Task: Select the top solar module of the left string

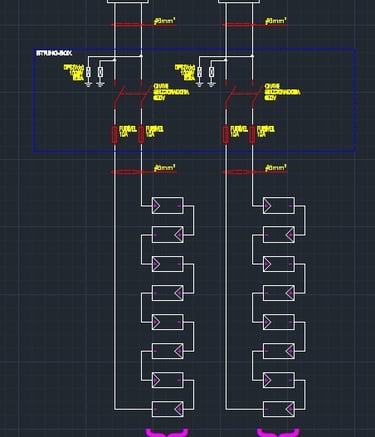Action: (x=168, y=206)
